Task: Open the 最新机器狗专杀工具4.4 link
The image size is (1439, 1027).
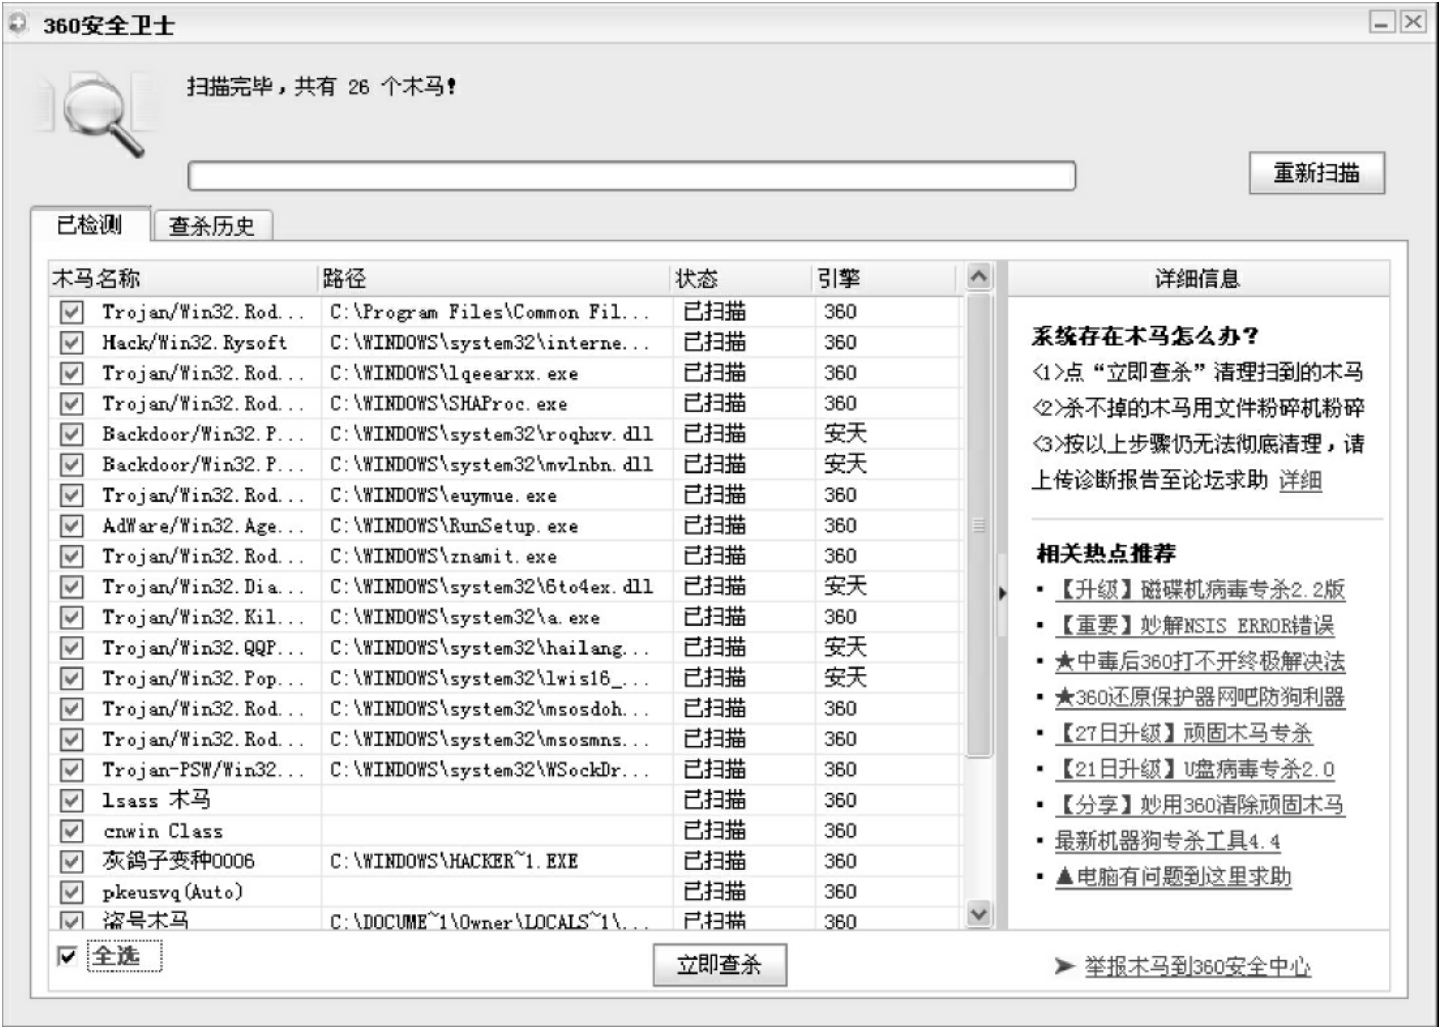Action: tap(1168, 841)
